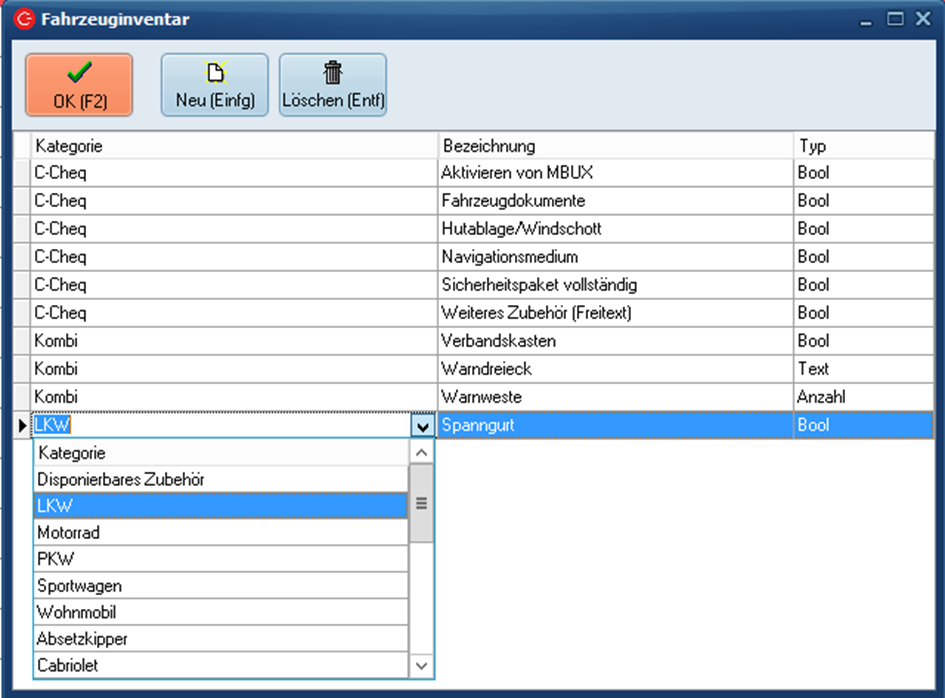Maximize the Fahrzeuginventar window
The image size is (945, 698).
pos(895,19)
